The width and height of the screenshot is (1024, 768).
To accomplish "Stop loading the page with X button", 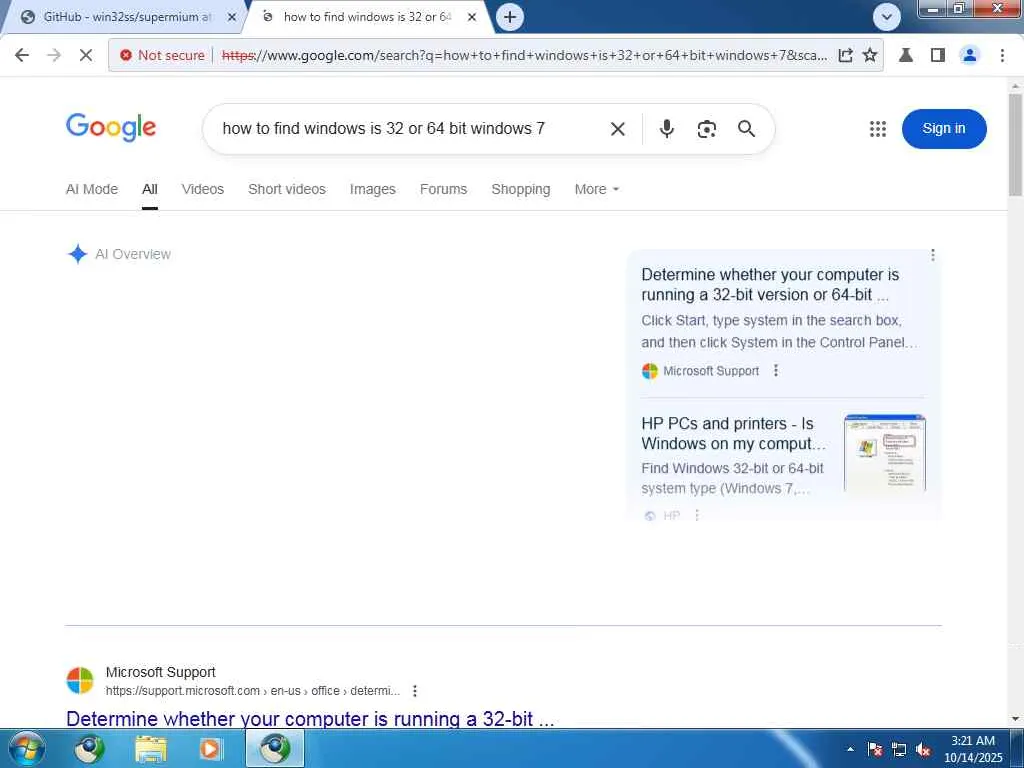I will click(x=86, y=56).
